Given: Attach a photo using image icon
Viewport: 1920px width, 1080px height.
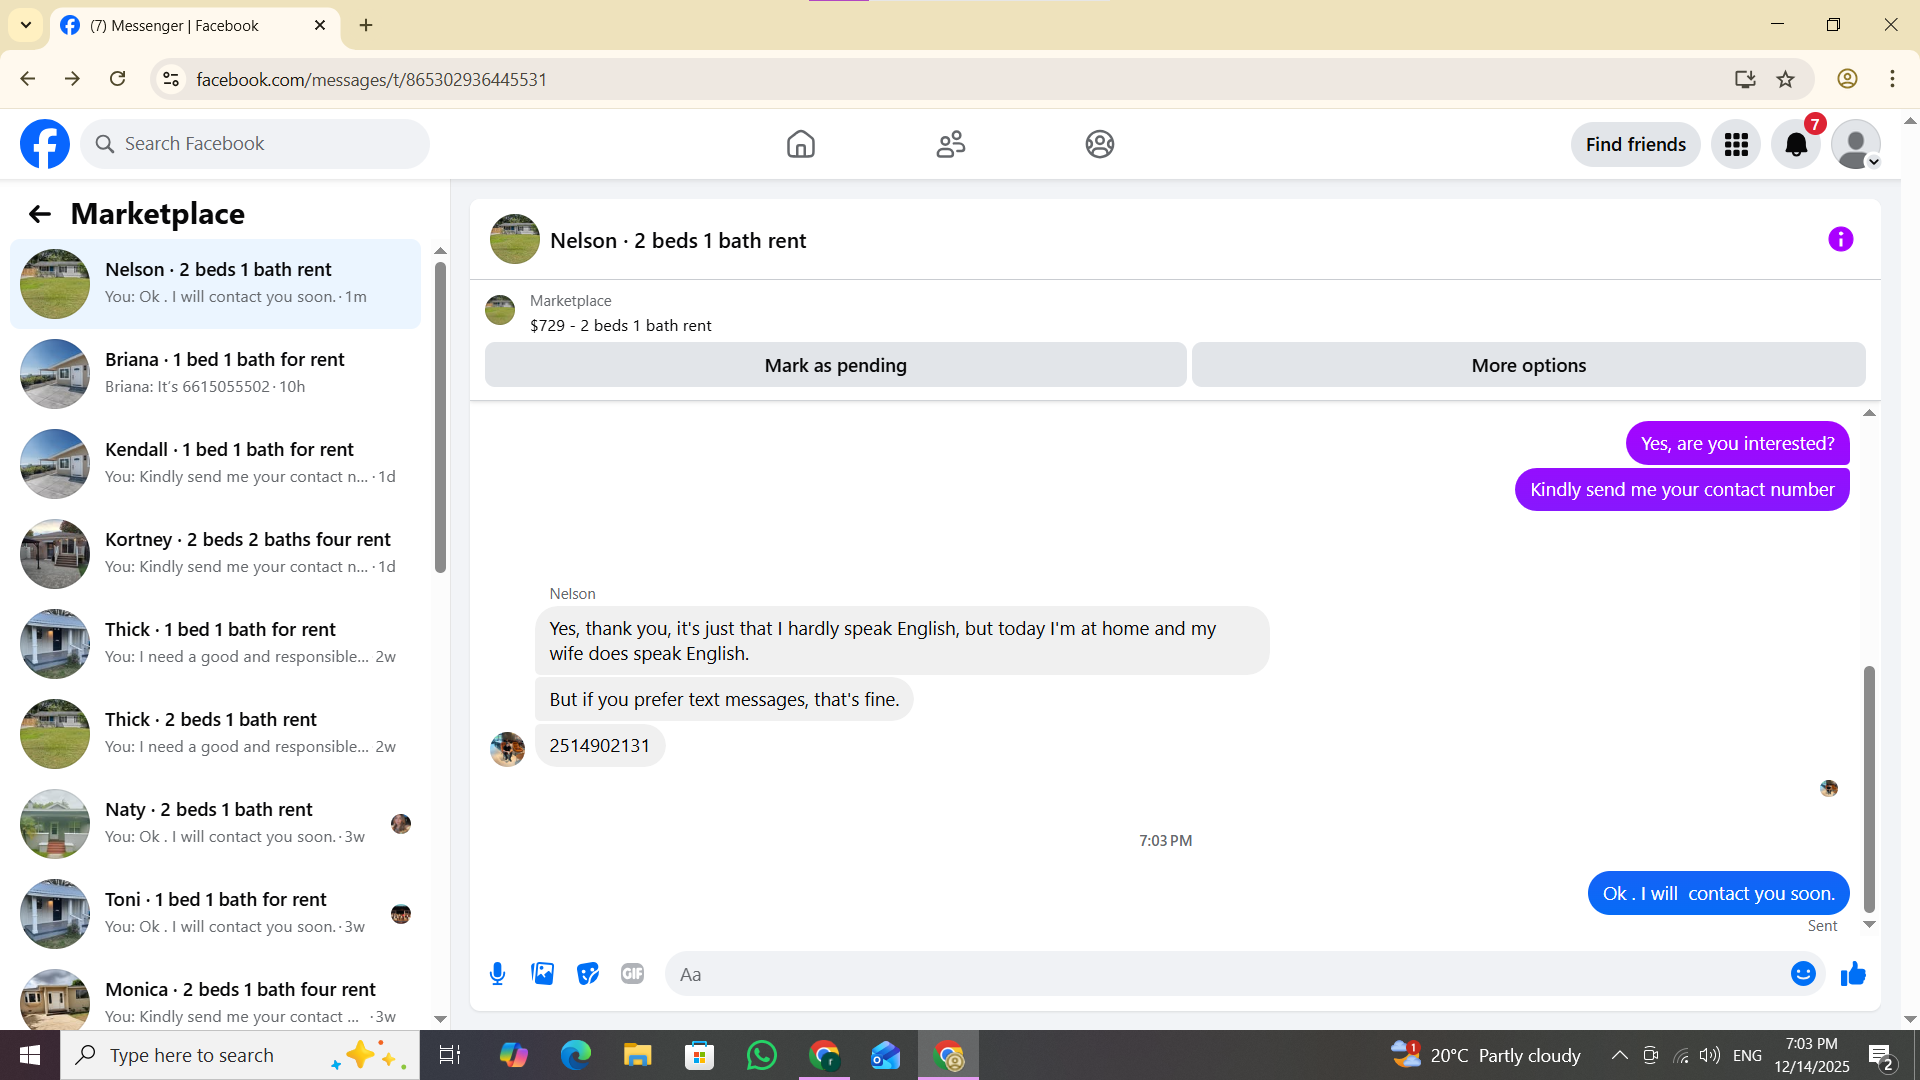Looking at the screenshot, I should pos(542,974).
